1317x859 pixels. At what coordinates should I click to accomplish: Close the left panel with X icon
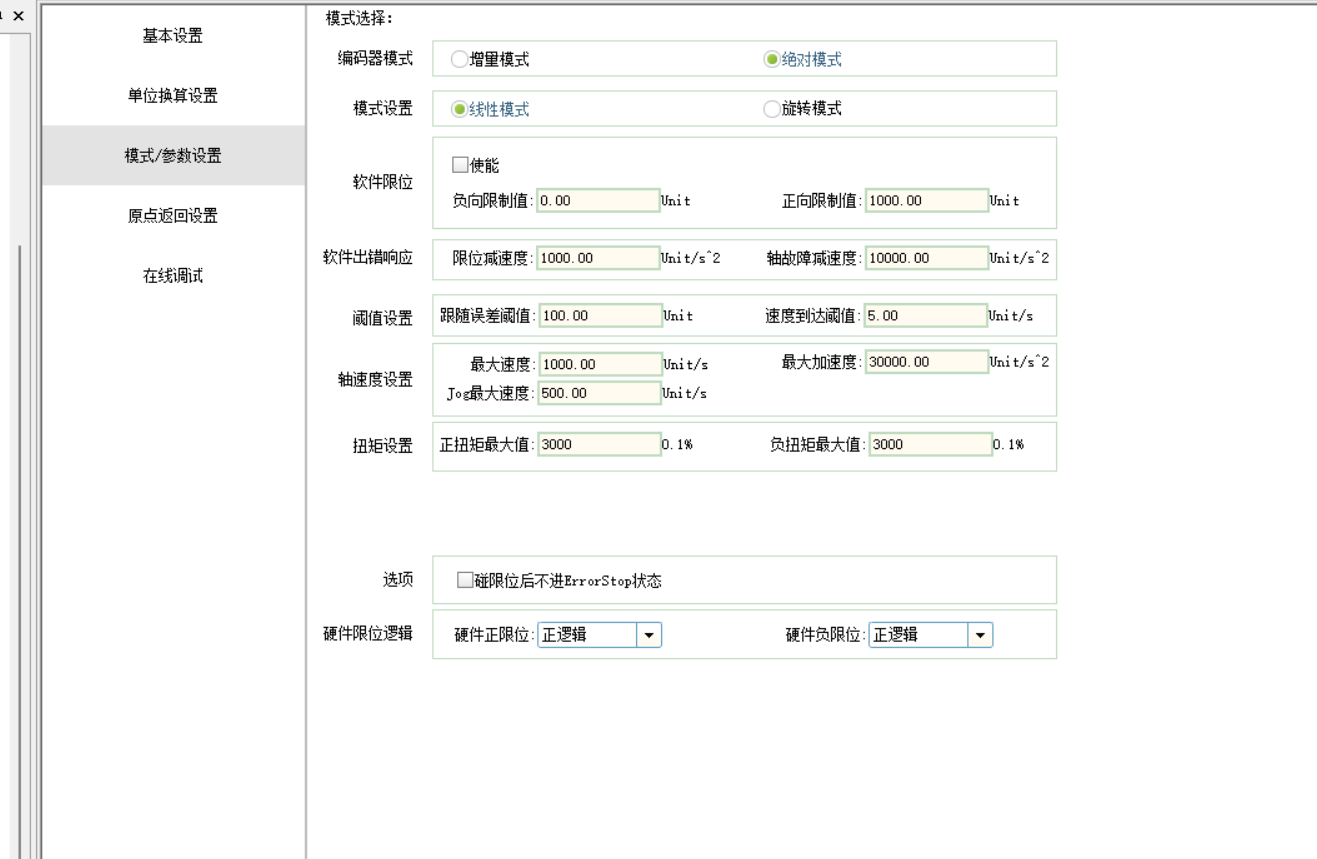click(x=18, y=17)
